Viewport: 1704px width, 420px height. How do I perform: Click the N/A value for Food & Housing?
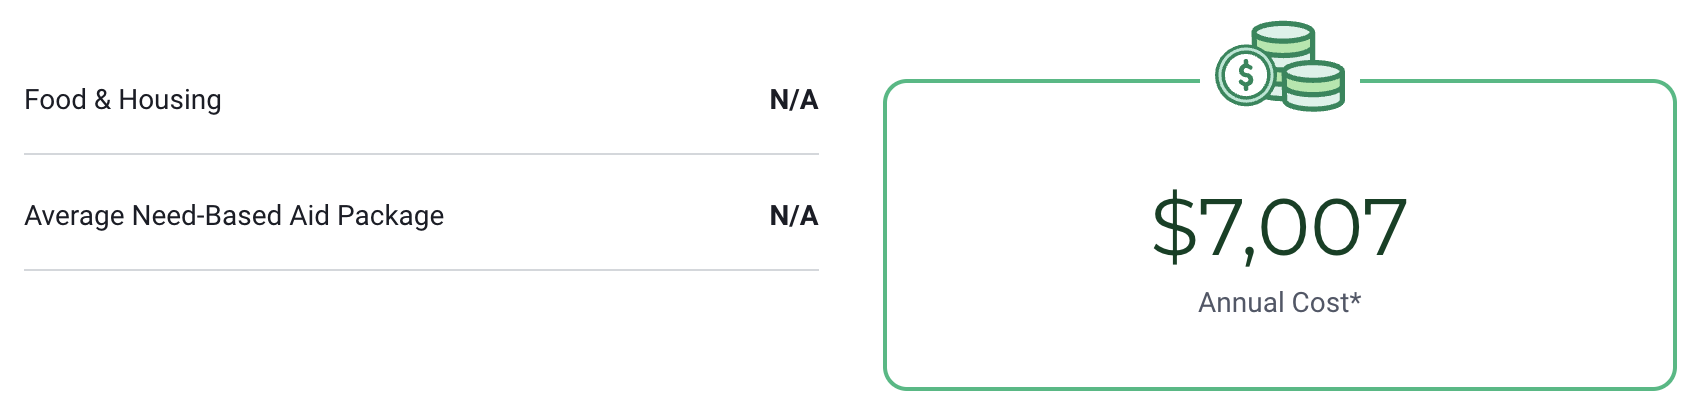coord(794,100)
